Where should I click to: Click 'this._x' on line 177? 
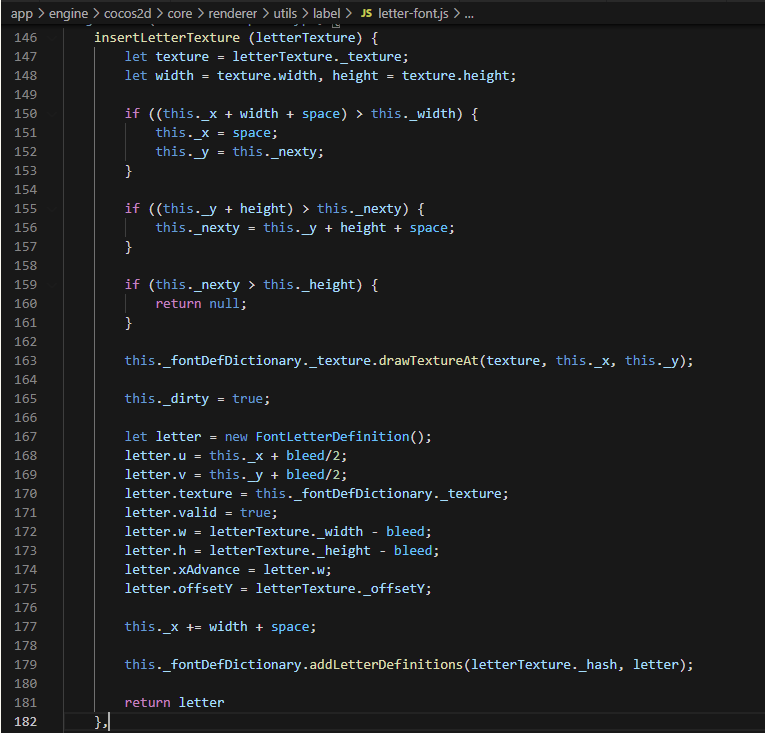pos(152,627)
